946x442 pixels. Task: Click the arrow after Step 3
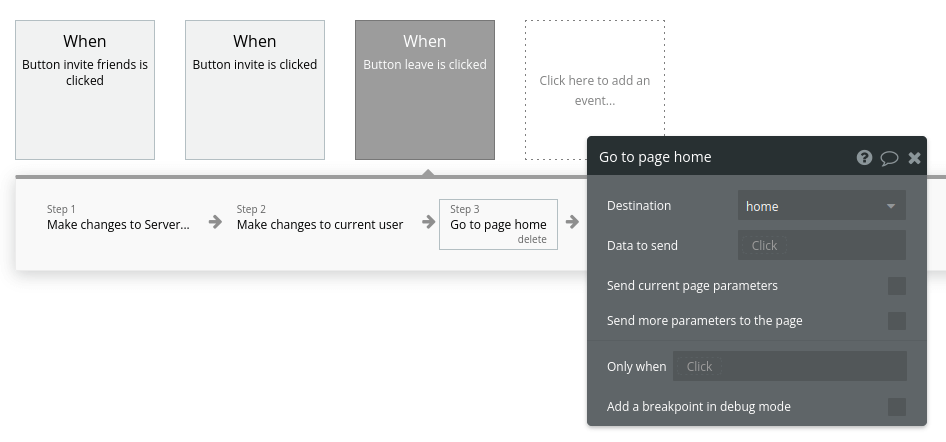(x=572, y=222)
